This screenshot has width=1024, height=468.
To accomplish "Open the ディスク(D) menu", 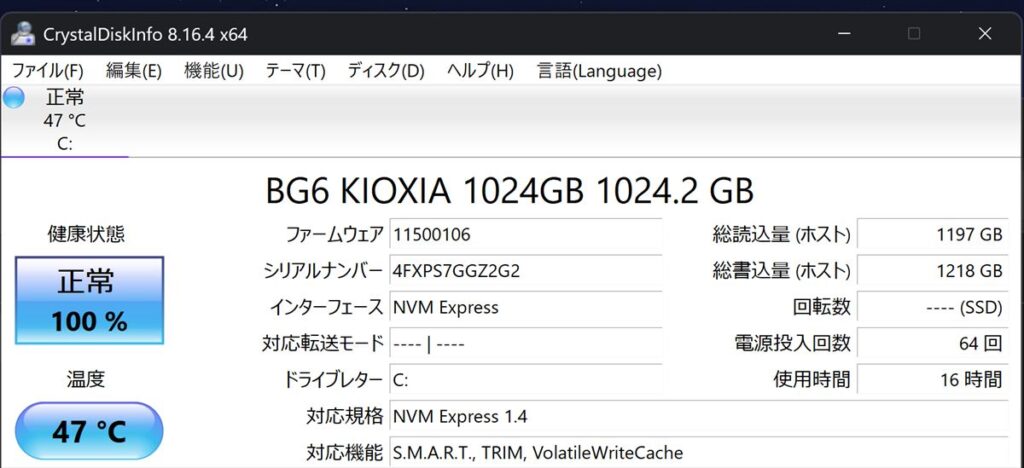I will pyautogui.click(x=385, y=70).
